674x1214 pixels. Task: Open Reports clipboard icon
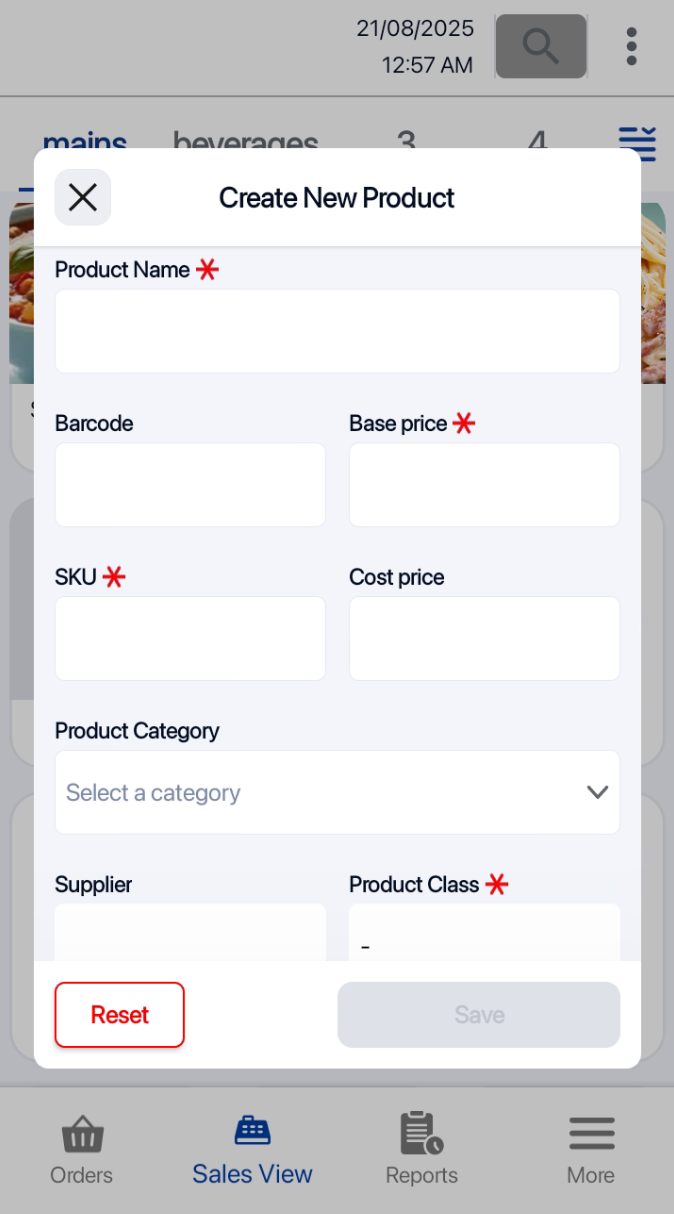[421, 1133]
